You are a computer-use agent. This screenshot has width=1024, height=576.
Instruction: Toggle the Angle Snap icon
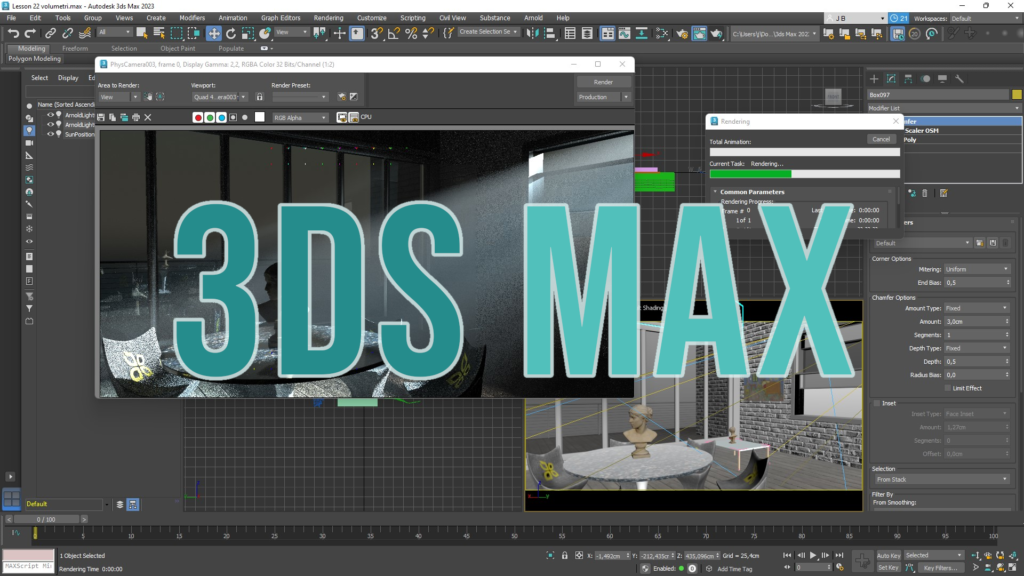tap(394, 33)
